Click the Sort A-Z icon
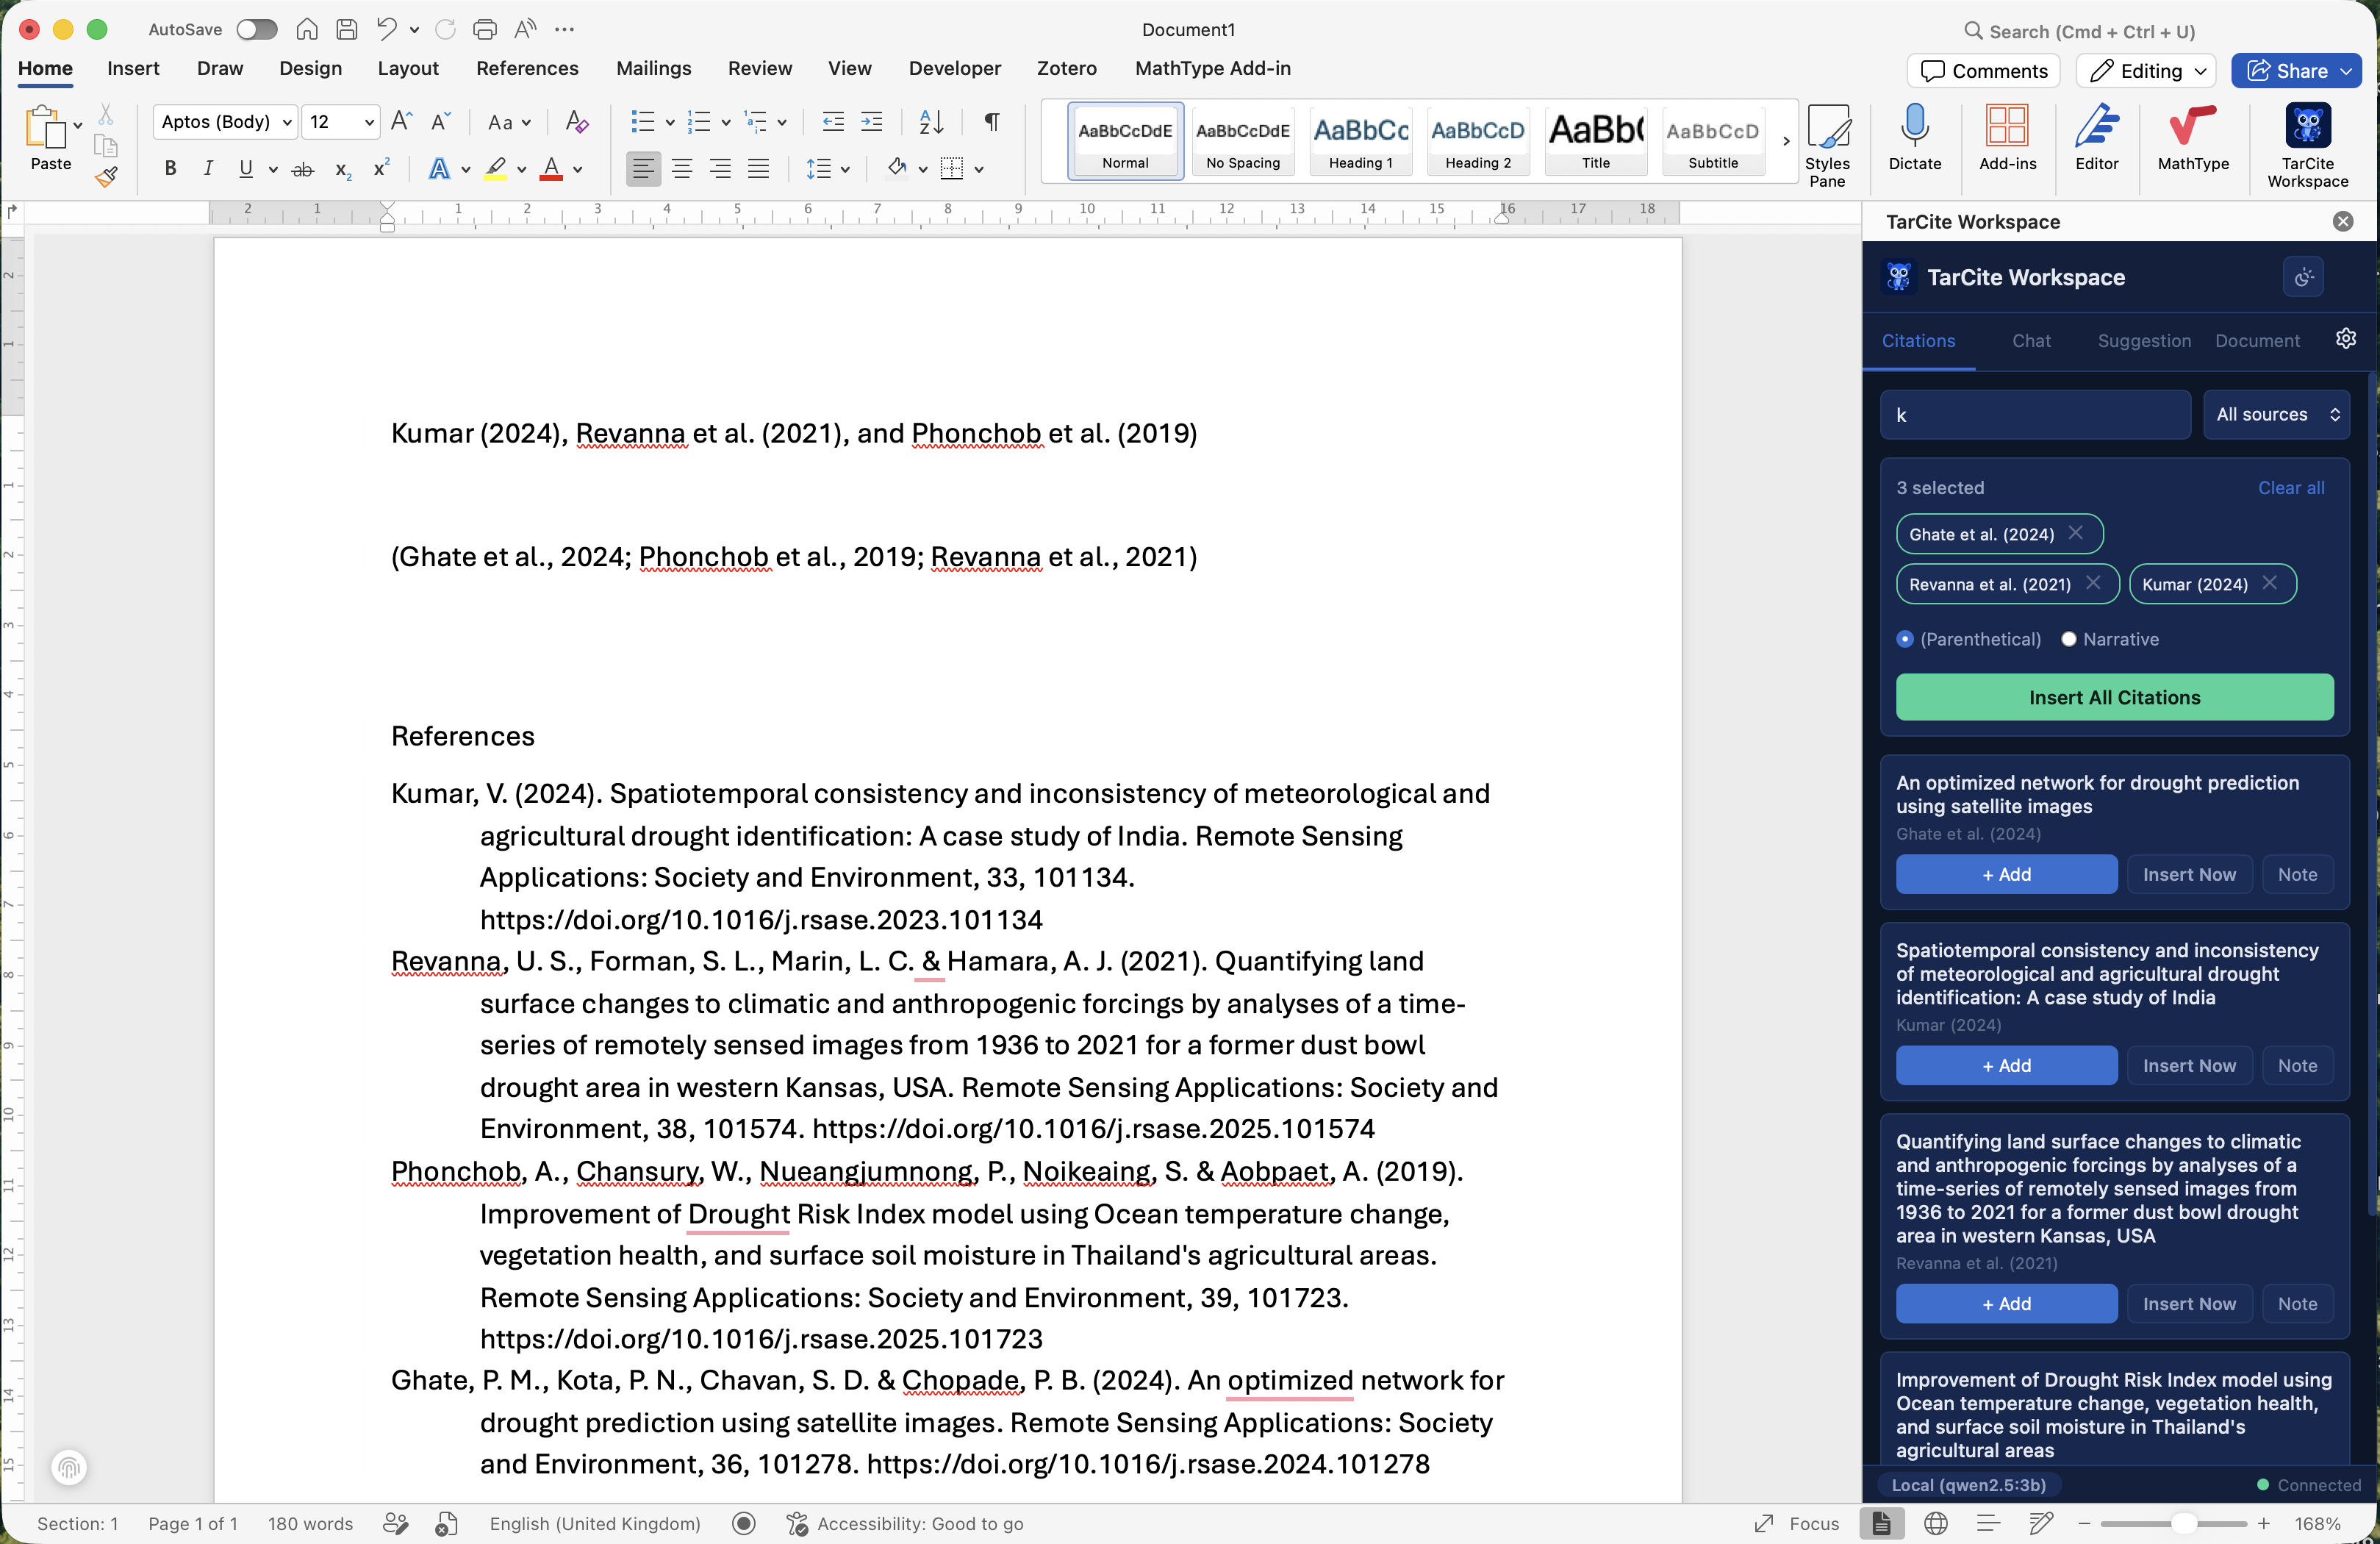2380x1544 pixels. click(x=931, y=122)
